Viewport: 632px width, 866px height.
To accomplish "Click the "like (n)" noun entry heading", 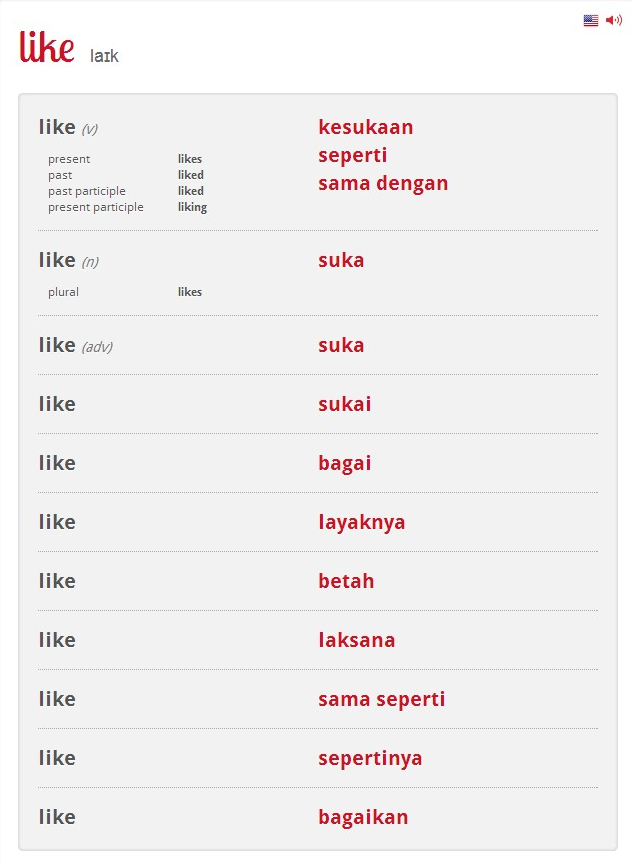I will [x=67, y=260].
